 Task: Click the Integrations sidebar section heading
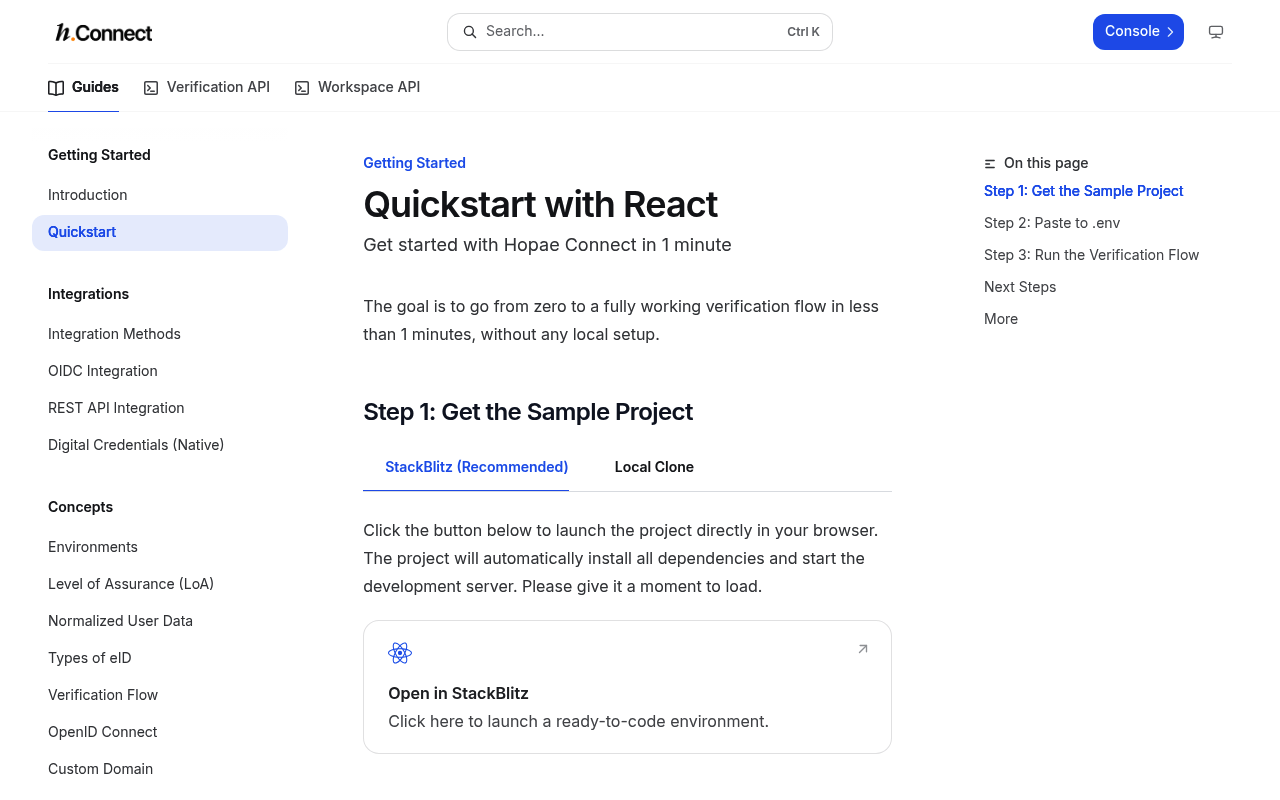coord(88,294)
